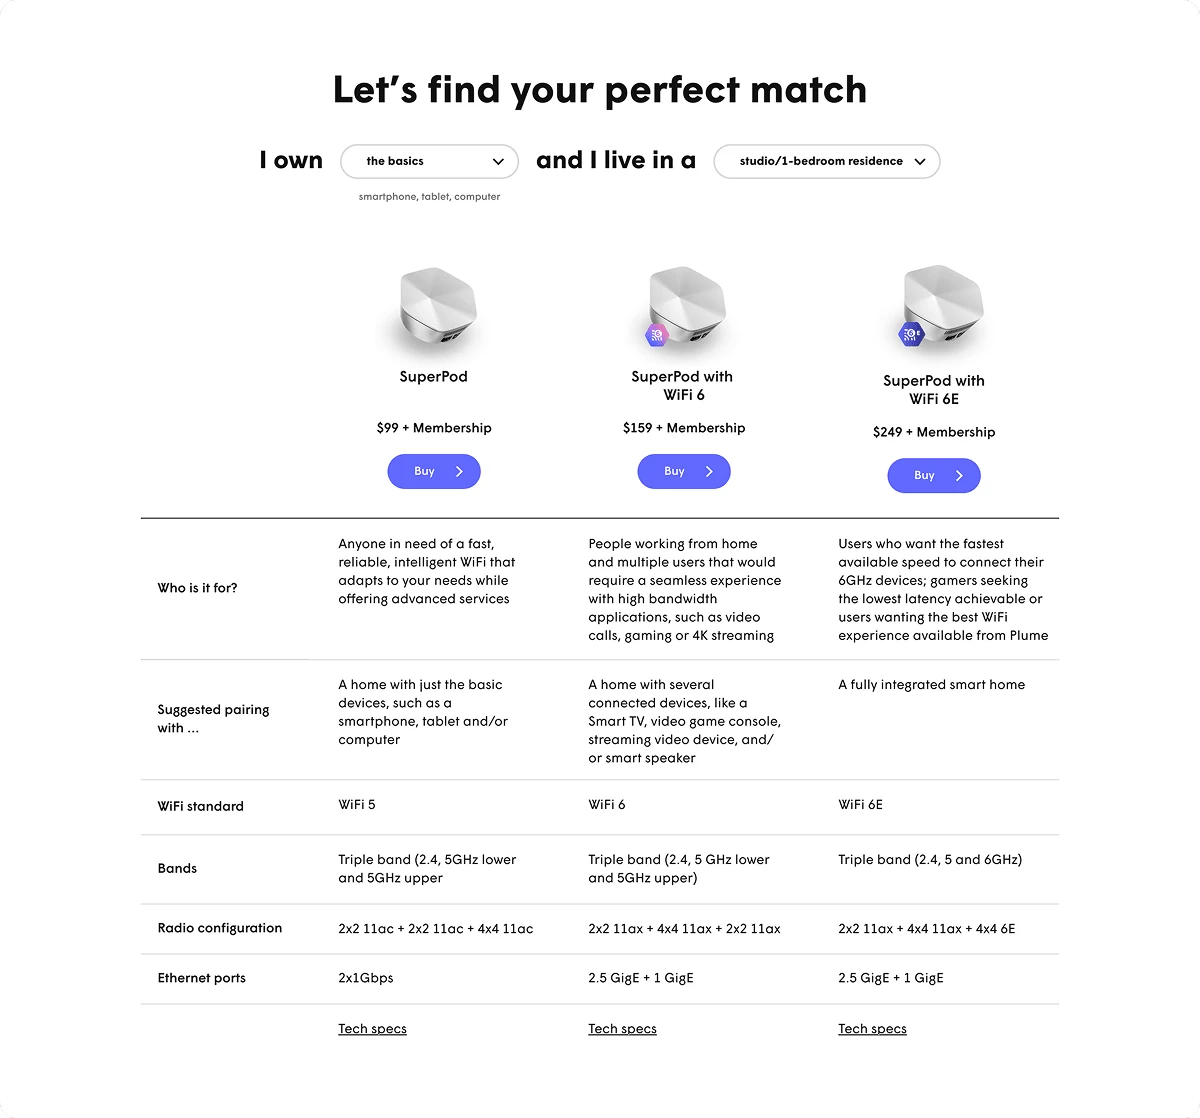Click the SuperPod with WiFi 6 image
The width and height of the screenshot is (1200, 1118).
[690, 303]
